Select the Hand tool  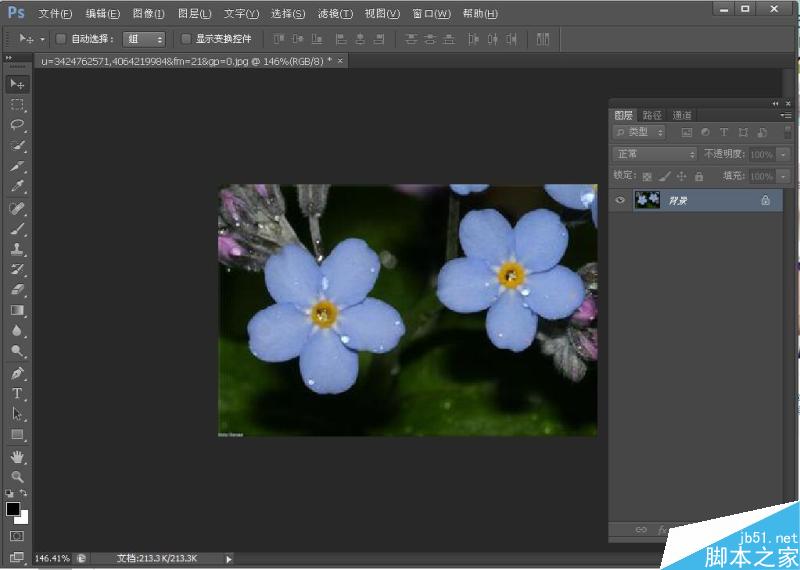17,456
